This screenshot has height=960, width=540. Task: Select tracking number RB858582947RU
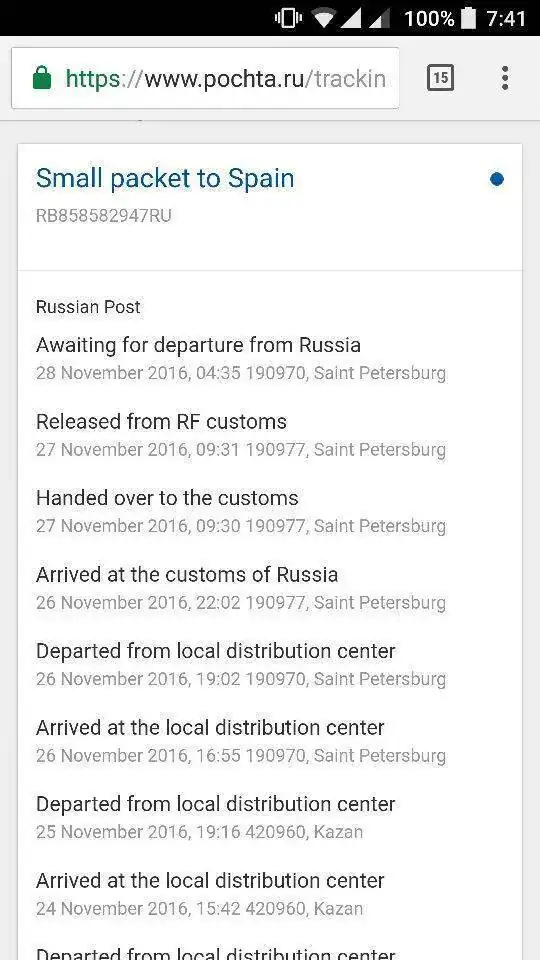coord(103,216)
